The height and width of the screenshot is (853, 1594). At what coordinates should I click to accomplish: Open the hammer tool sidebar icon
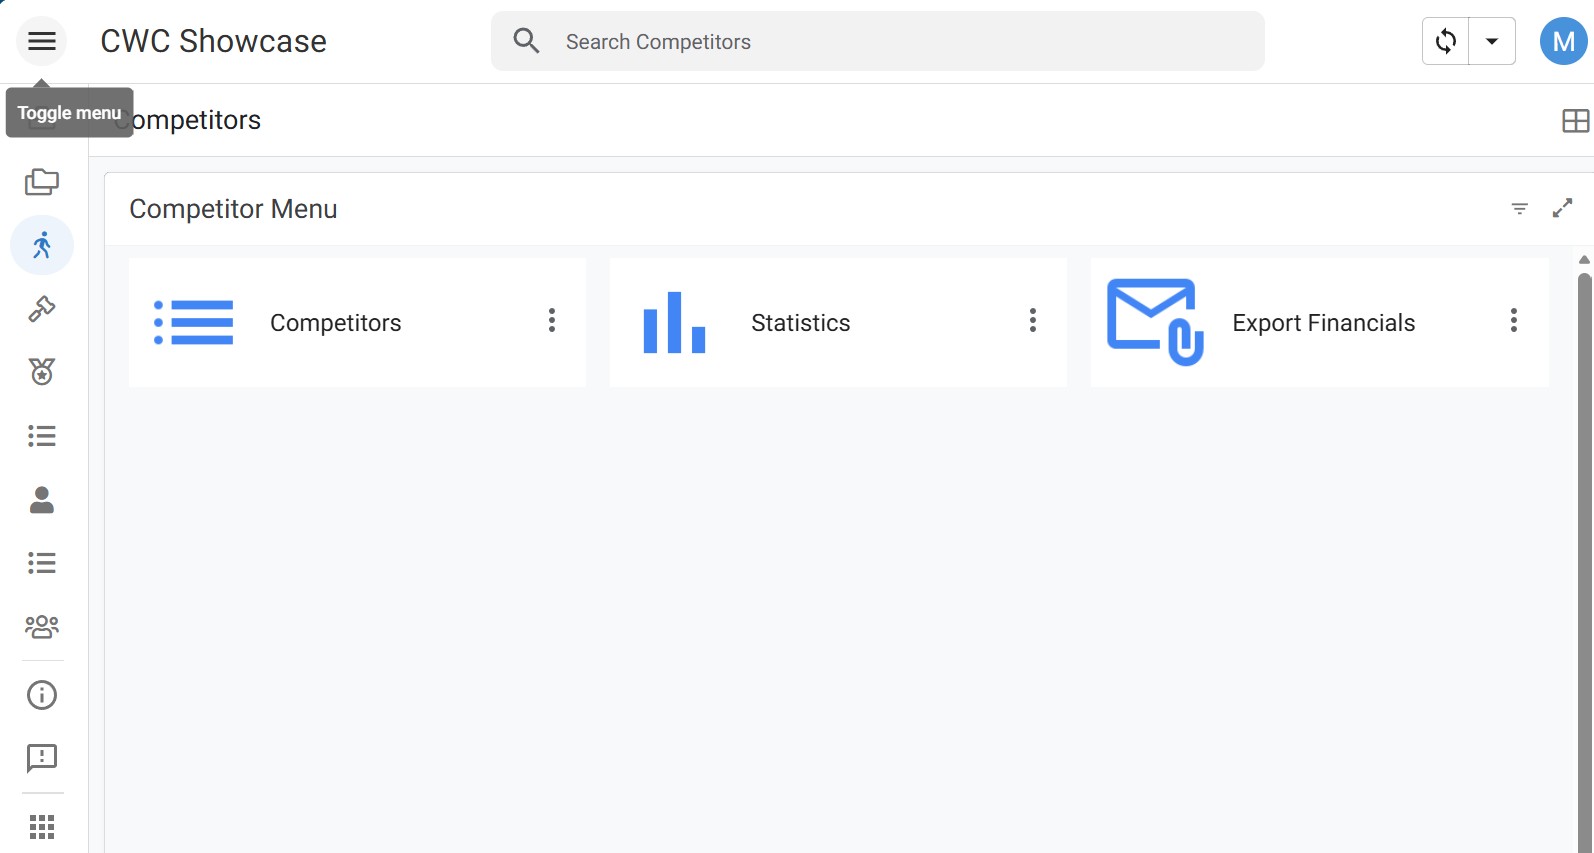41,309
